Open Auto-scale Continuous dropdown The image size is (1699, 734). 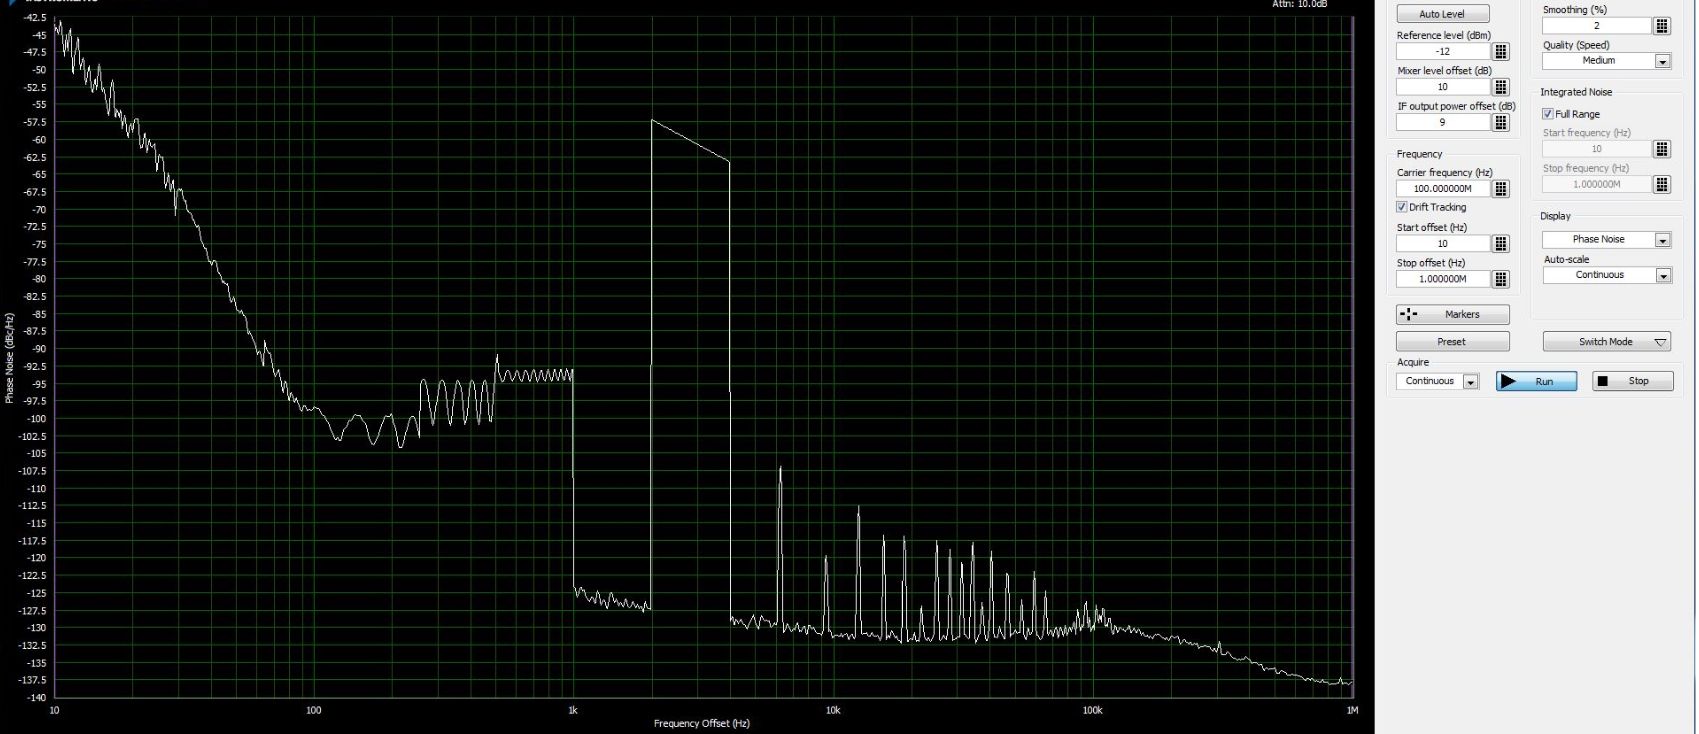coord(1662,275)
